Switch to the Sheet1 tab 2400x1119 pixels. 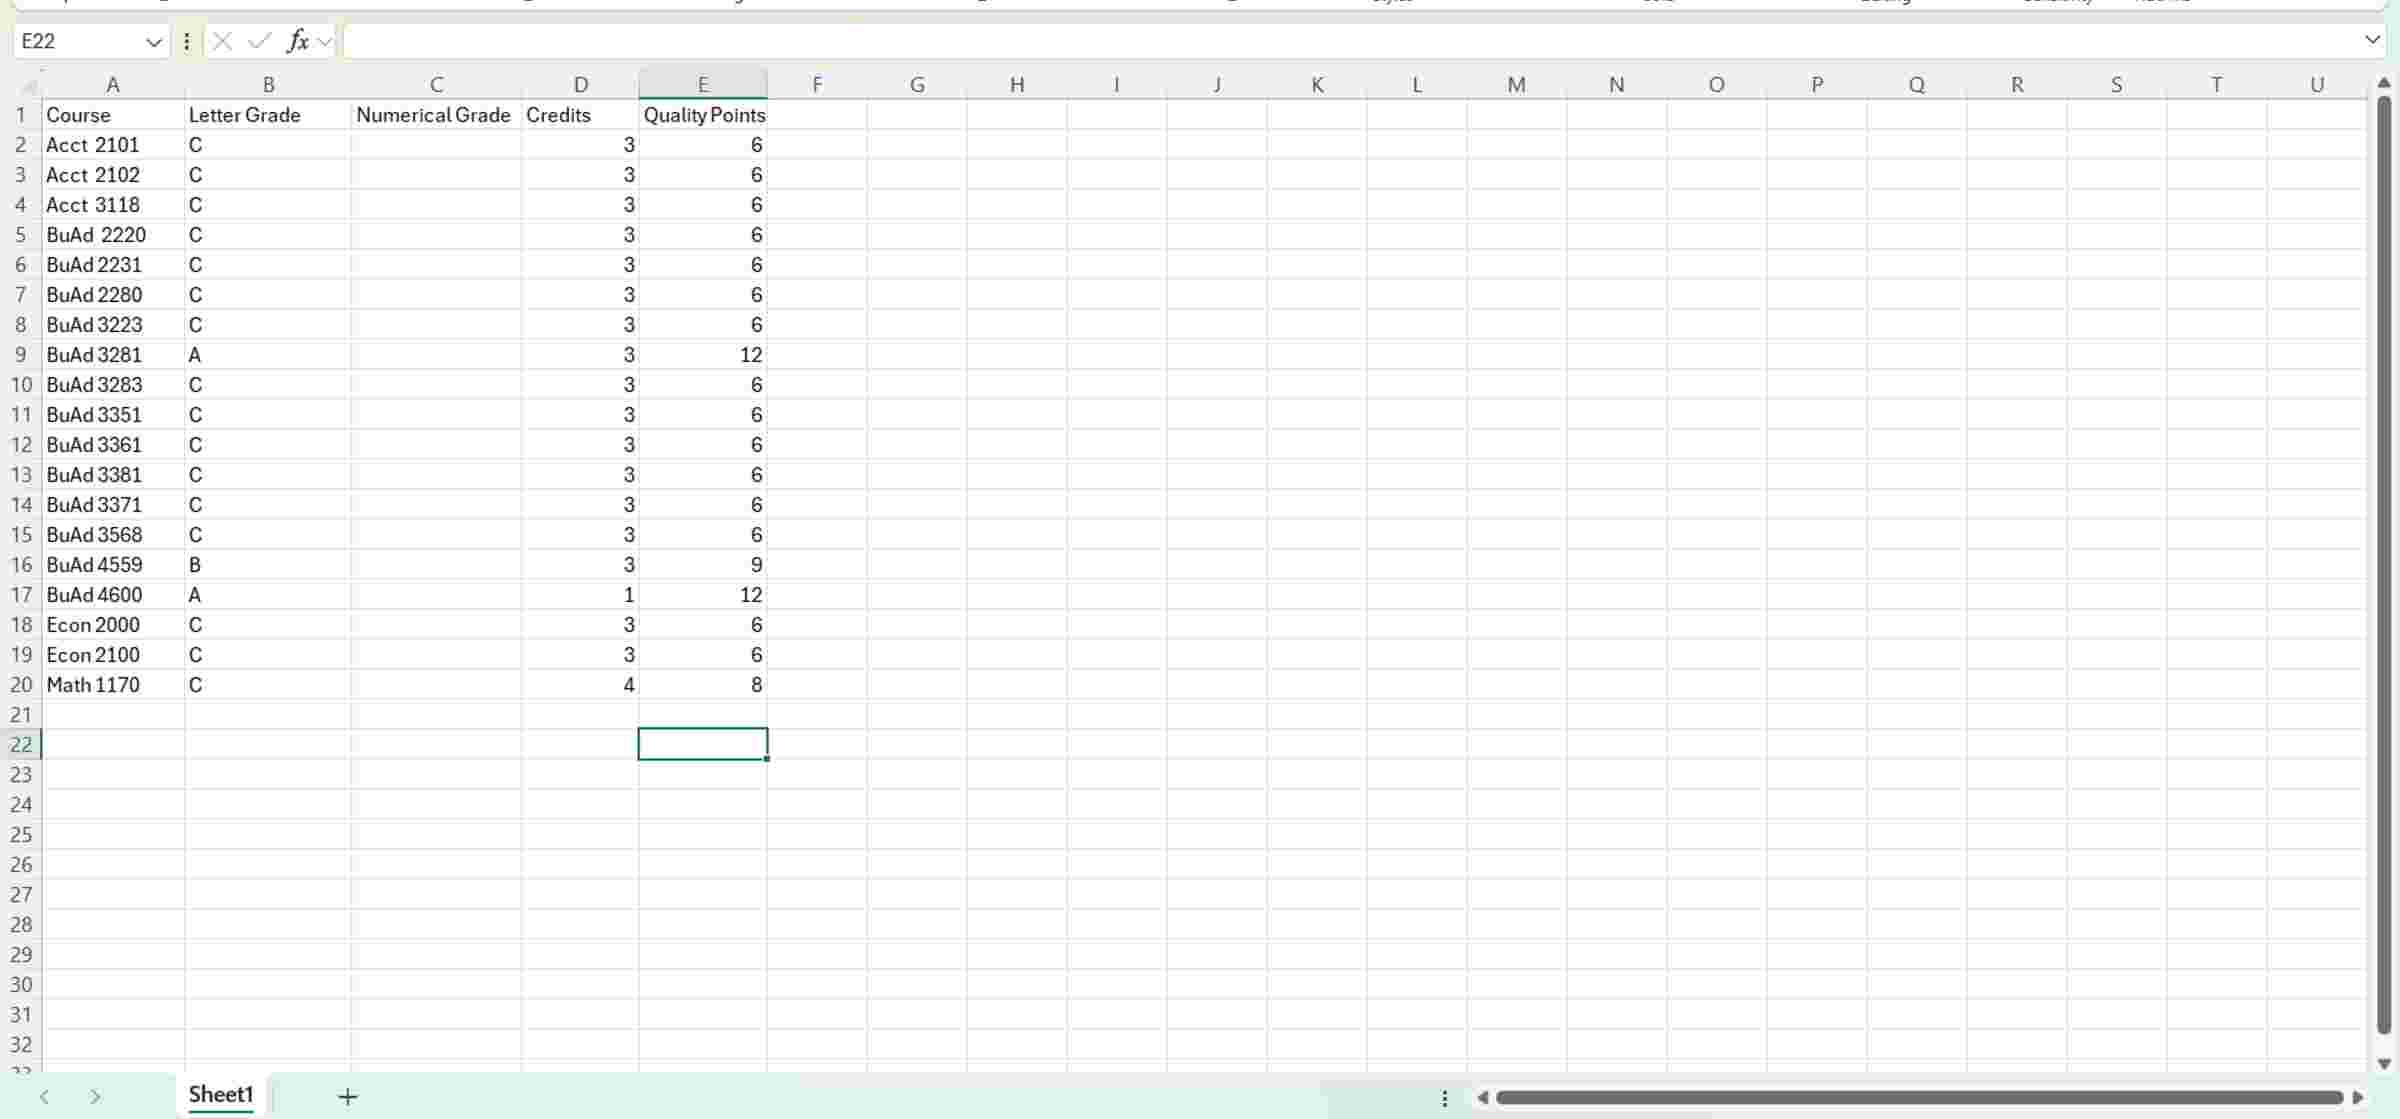221,1094
